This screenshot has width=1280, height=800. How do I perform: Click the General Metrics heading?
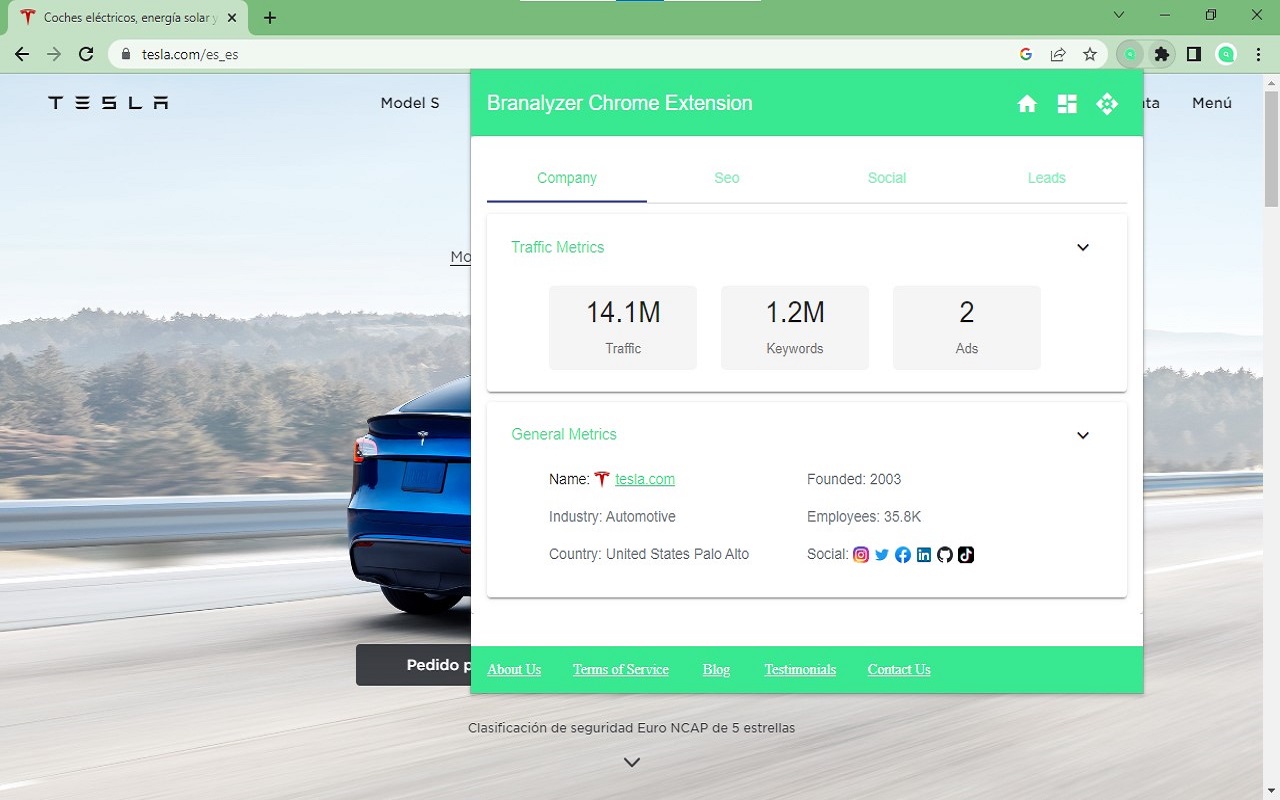click(564, 434)
